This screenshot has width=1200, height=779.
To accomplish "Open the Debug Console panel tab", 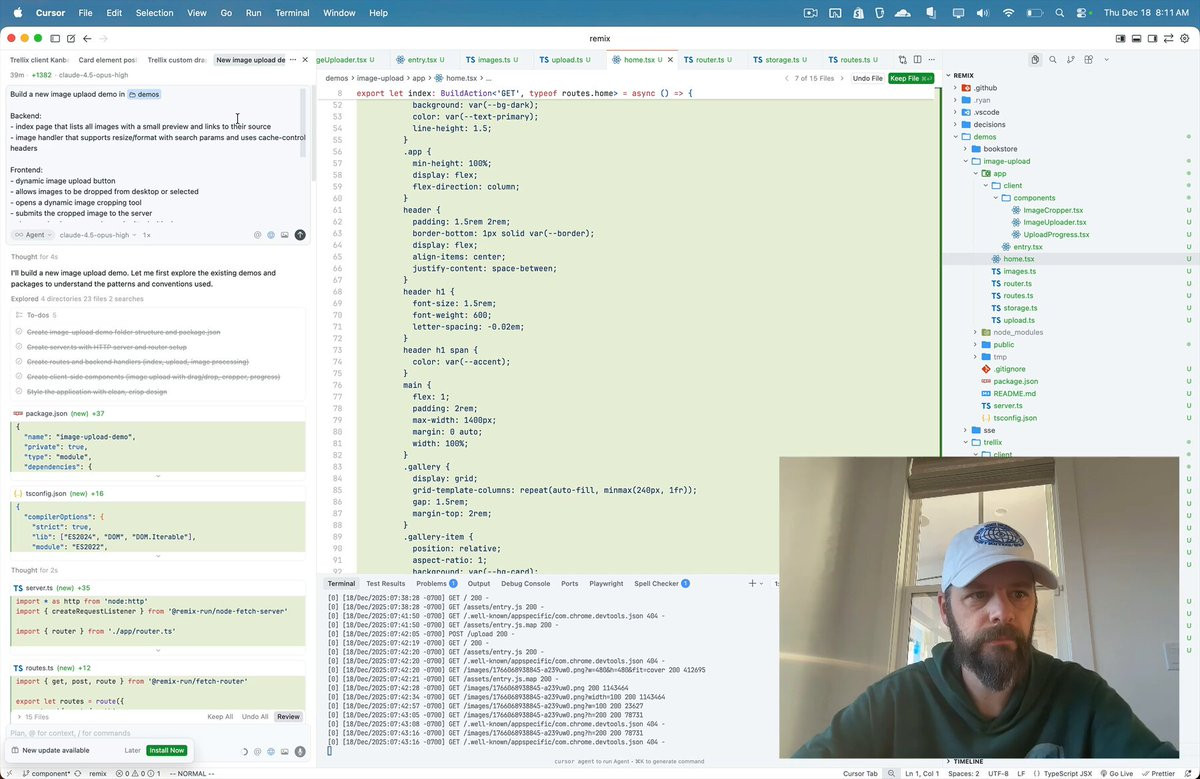I will 525,583.
